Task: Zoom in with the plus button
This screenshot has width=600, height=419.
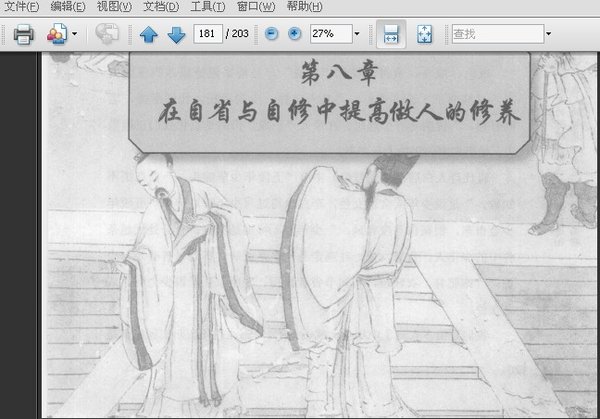Action: pos(294,34)
